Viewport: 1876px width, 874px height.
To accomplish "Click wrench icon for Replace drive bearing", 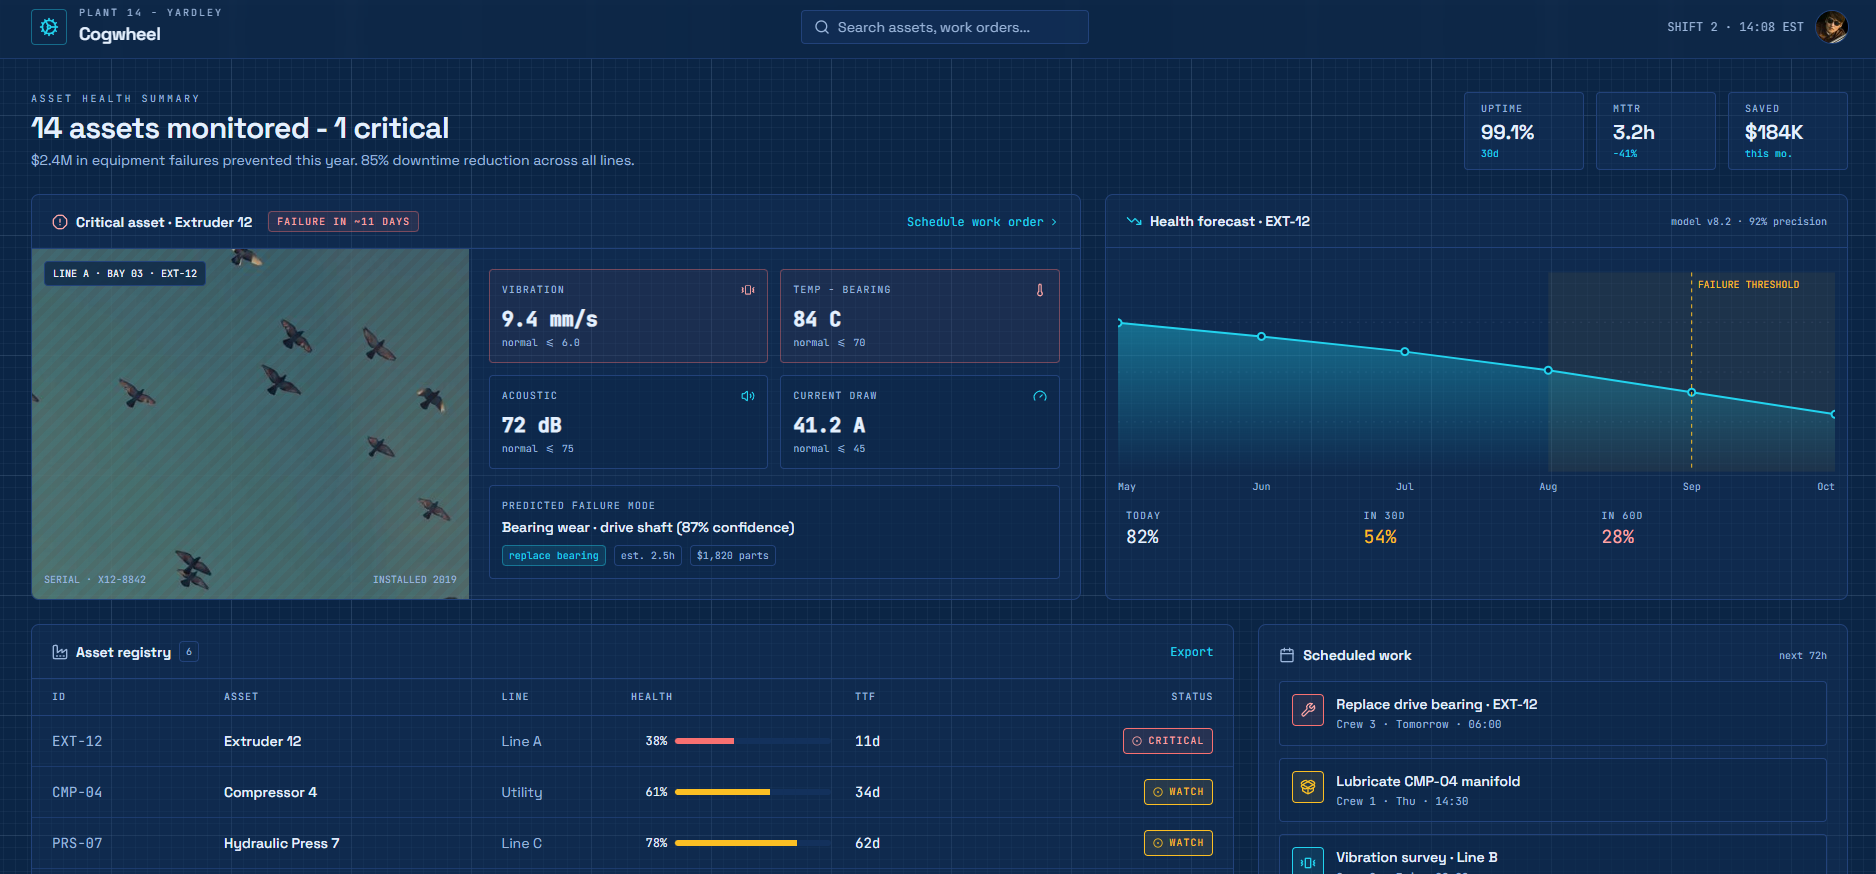I will (1308, 710).
